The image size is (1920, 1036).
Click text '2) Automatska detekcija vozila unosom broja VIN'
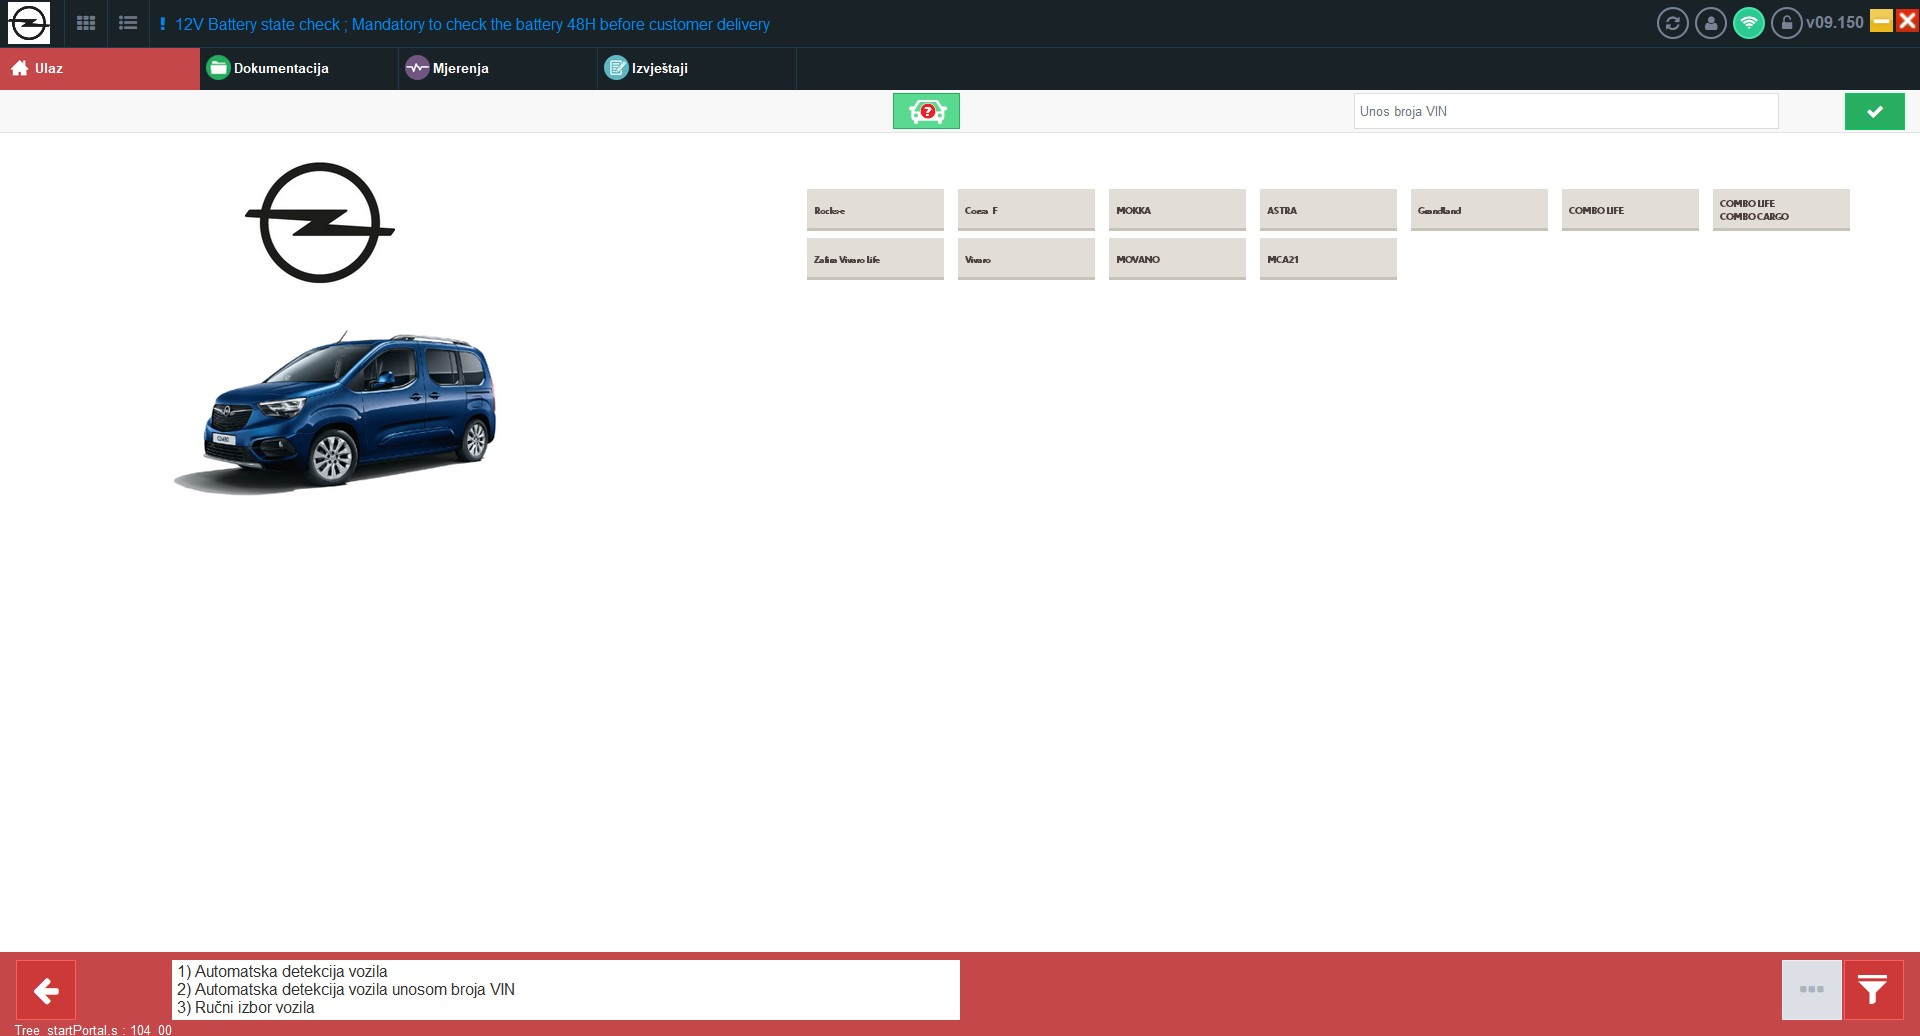346,989
